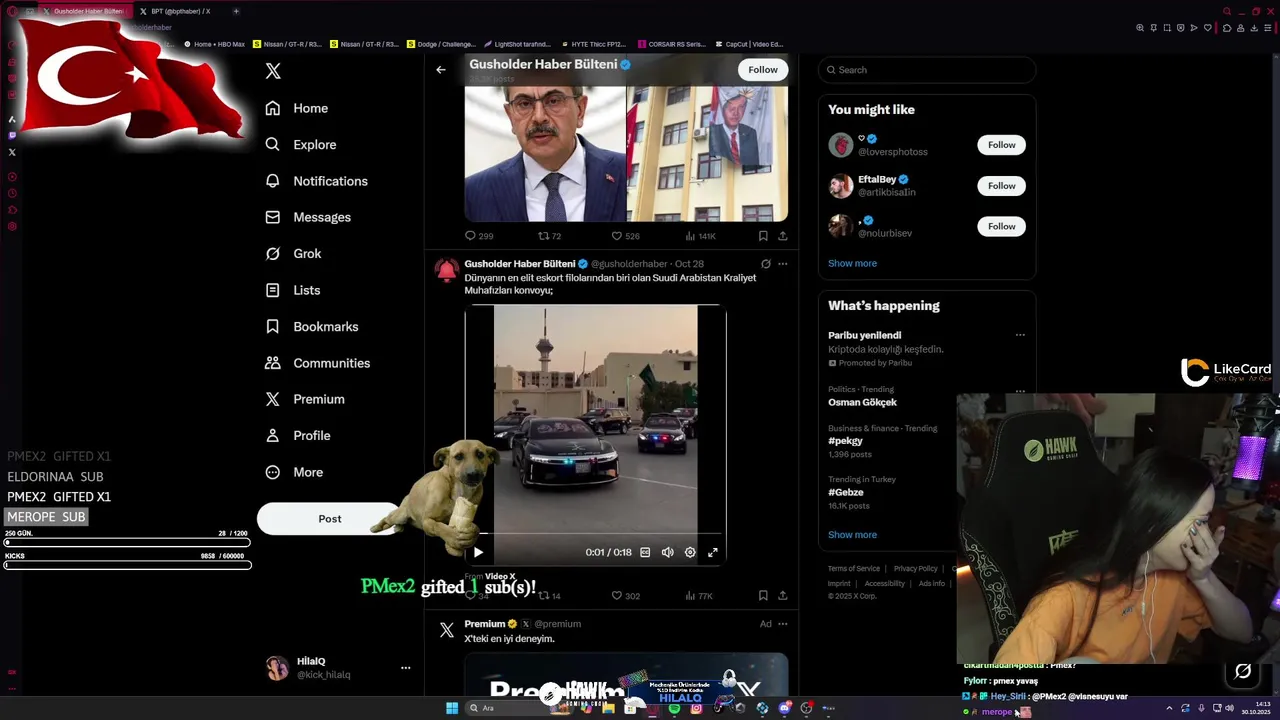Open Notifications in sidebar
This screenshot has width=1280, height=720.
click(x=317, y=181)
